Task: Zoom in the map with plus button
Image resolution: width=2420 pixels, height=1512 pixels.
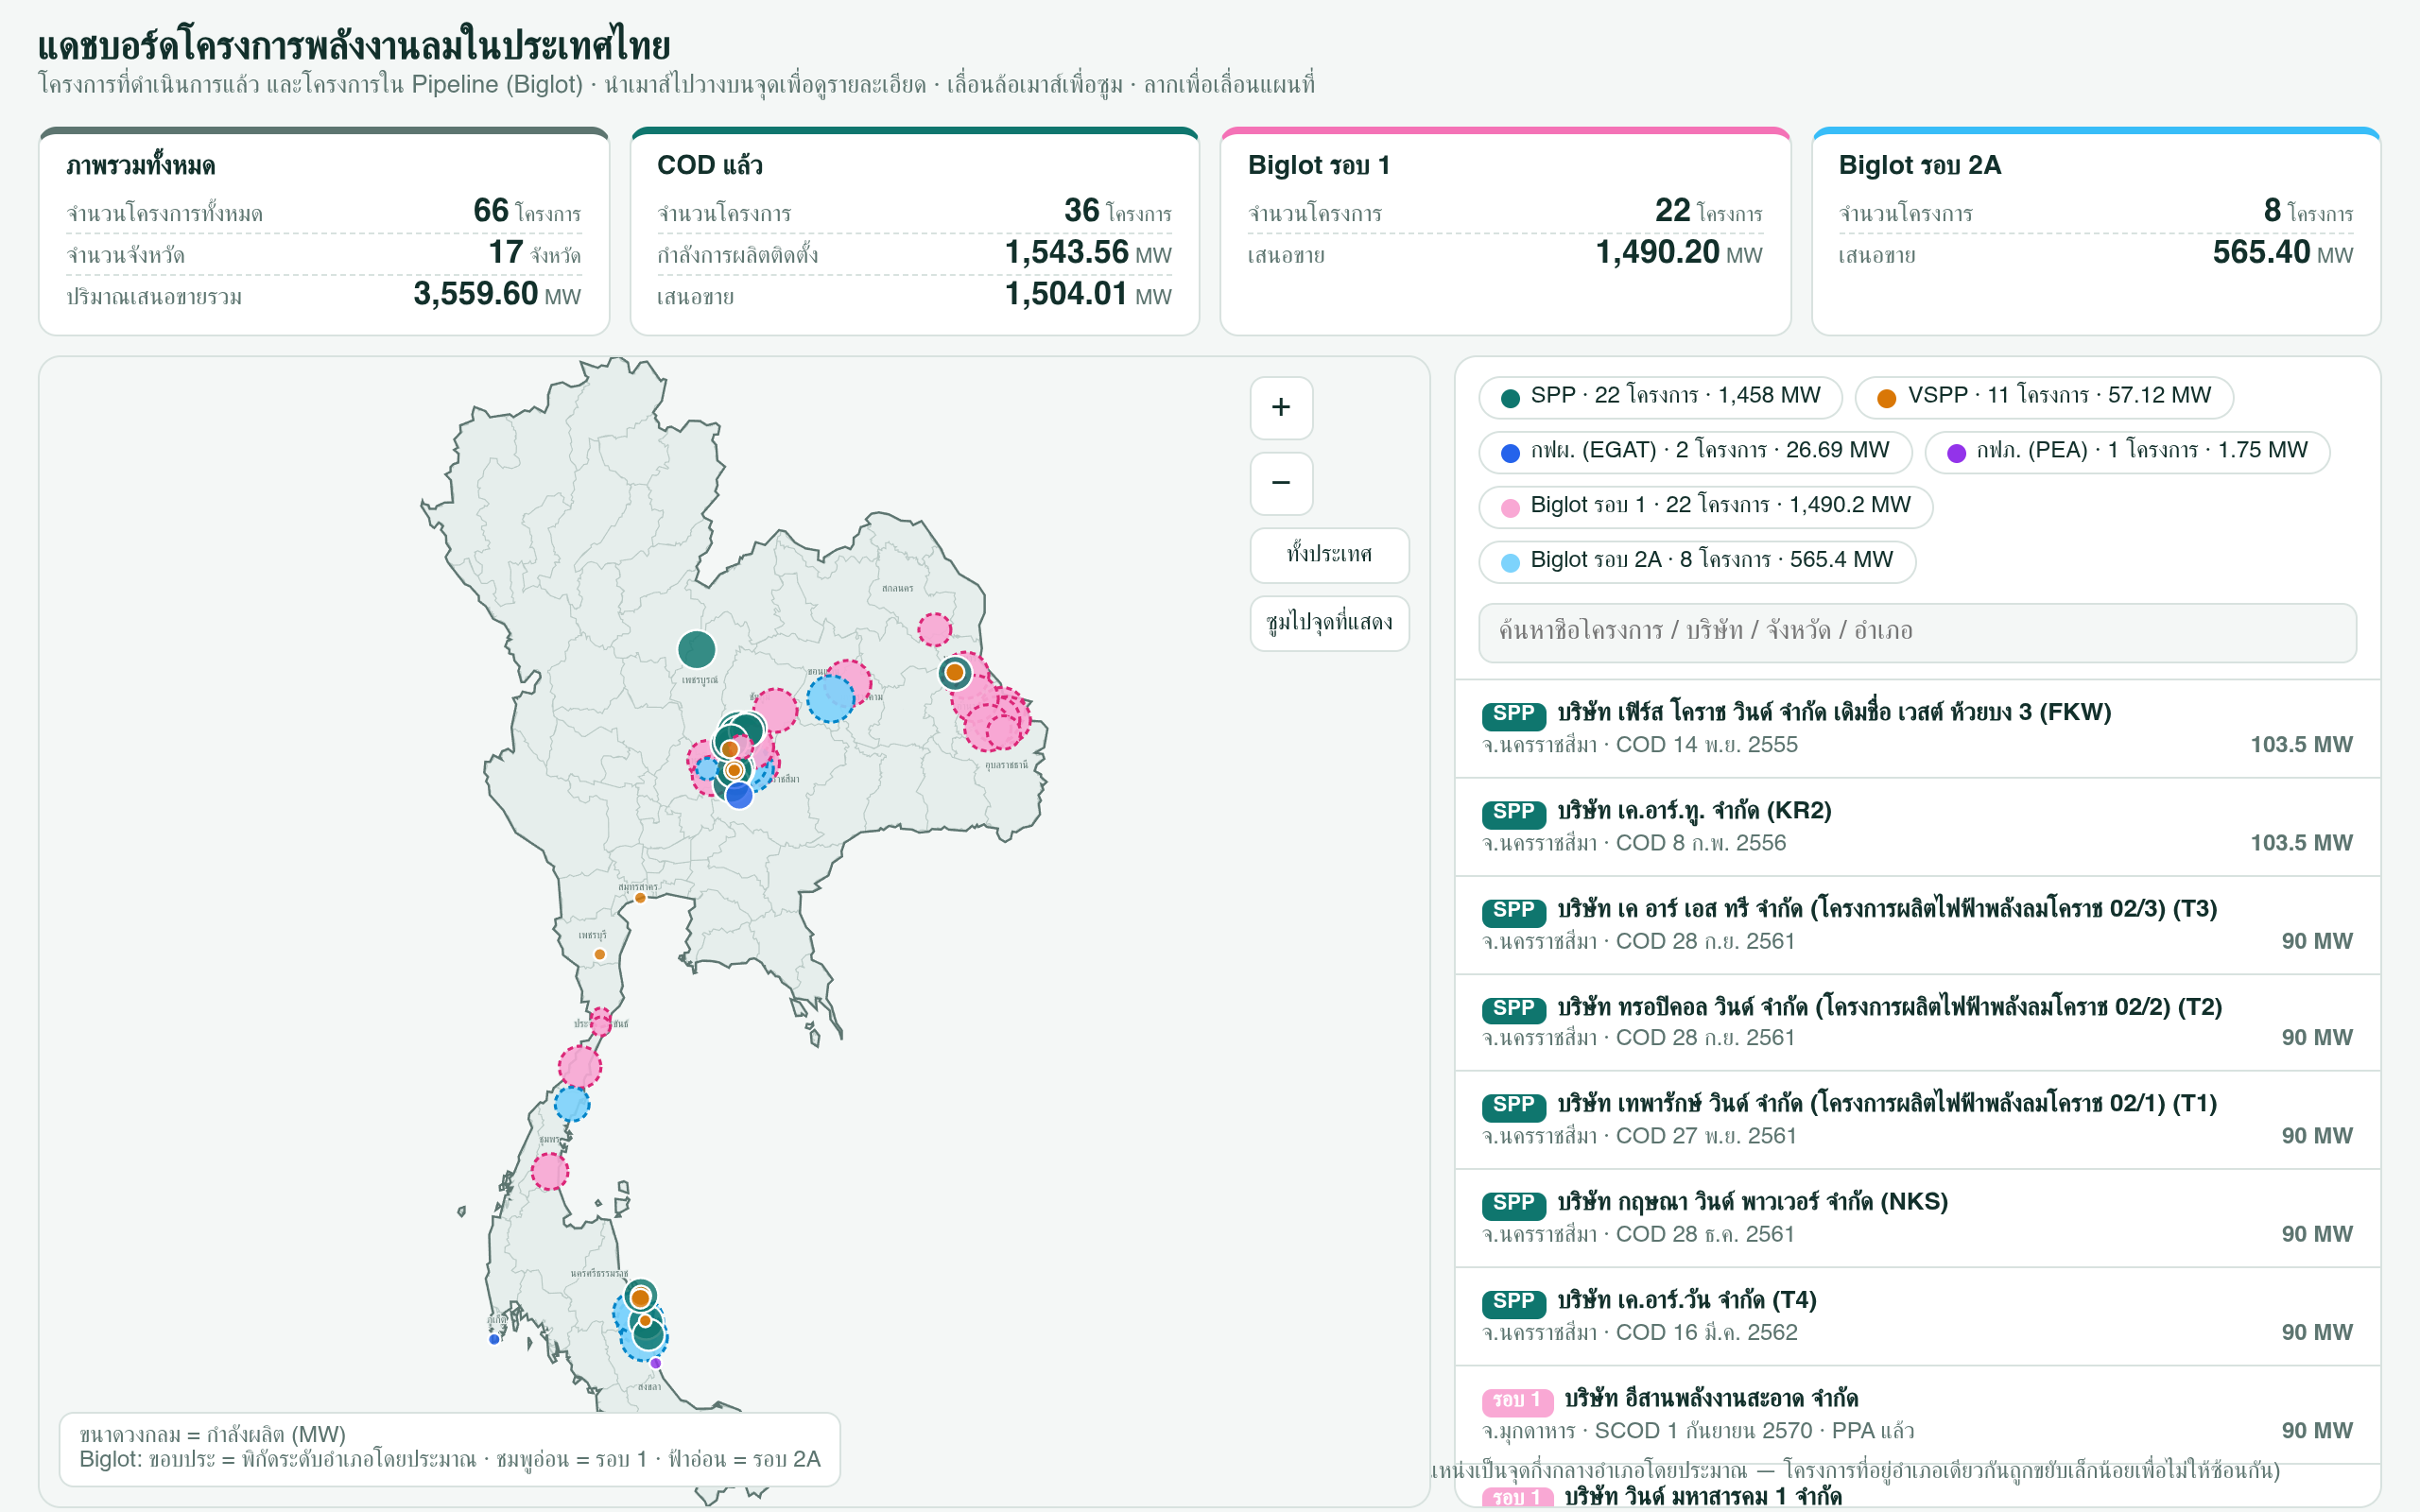Action: pyautogui.click(x=1281, y=408)
